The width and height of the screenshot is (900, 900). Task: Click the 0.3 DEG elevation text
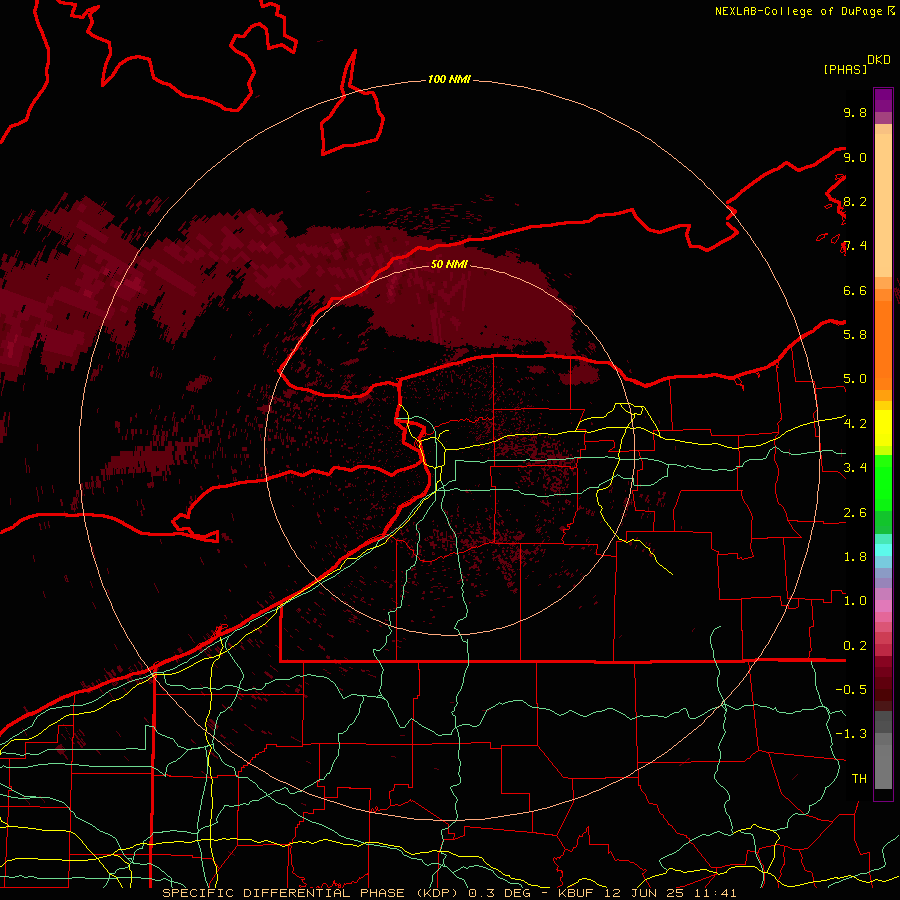pyautogui.click(x=498, y=893)
